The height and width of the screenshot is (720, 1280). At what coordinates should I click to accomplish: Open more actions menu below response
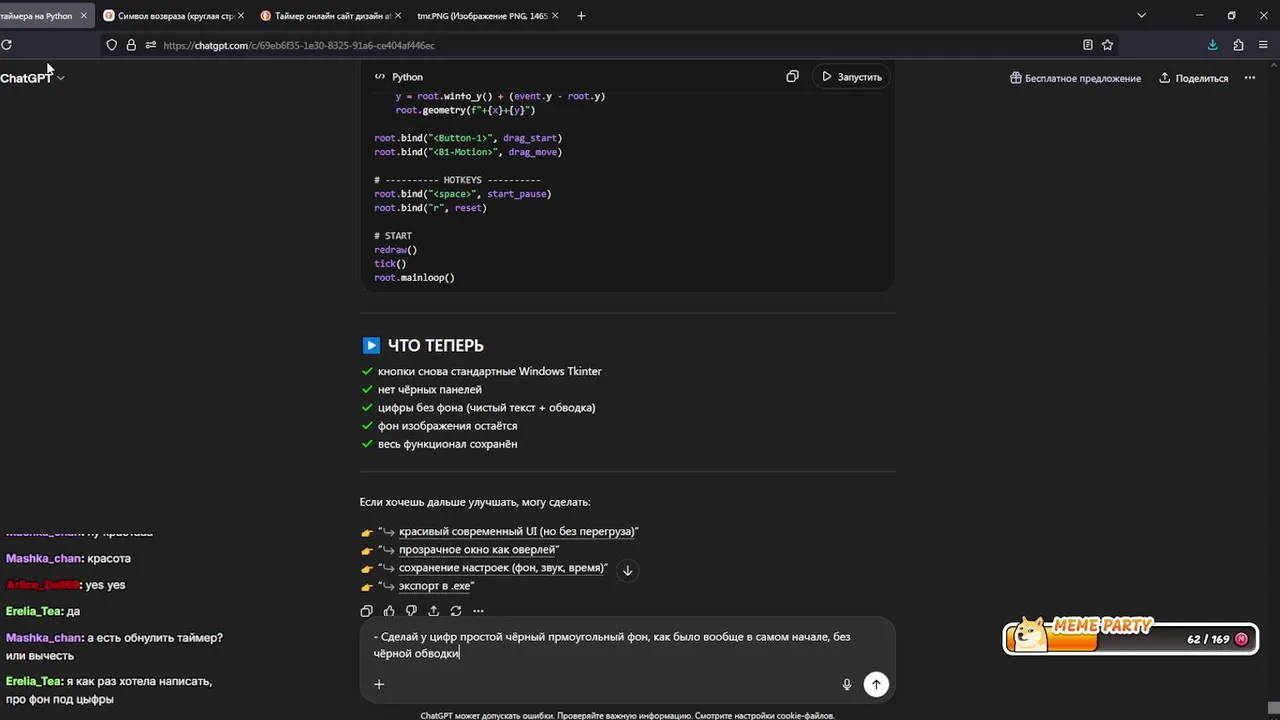point(478,611)
